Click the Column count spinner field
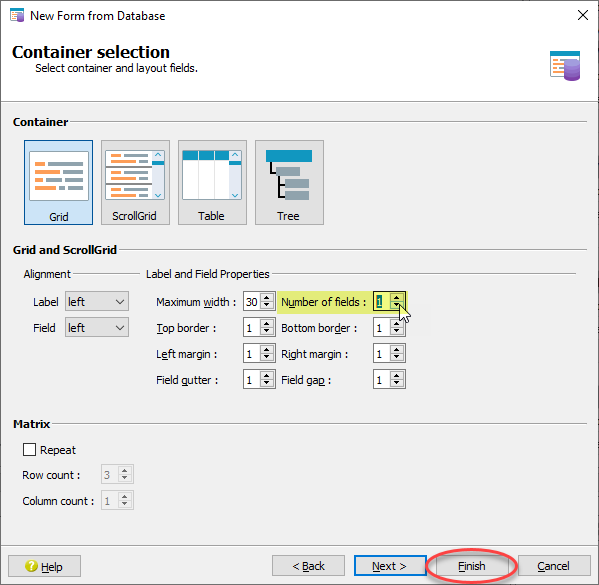 tap(117, 501)
